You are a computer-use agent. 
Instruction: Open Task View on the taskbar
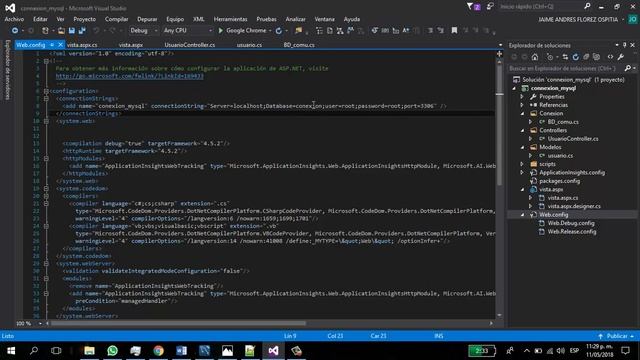click(56, 351)
